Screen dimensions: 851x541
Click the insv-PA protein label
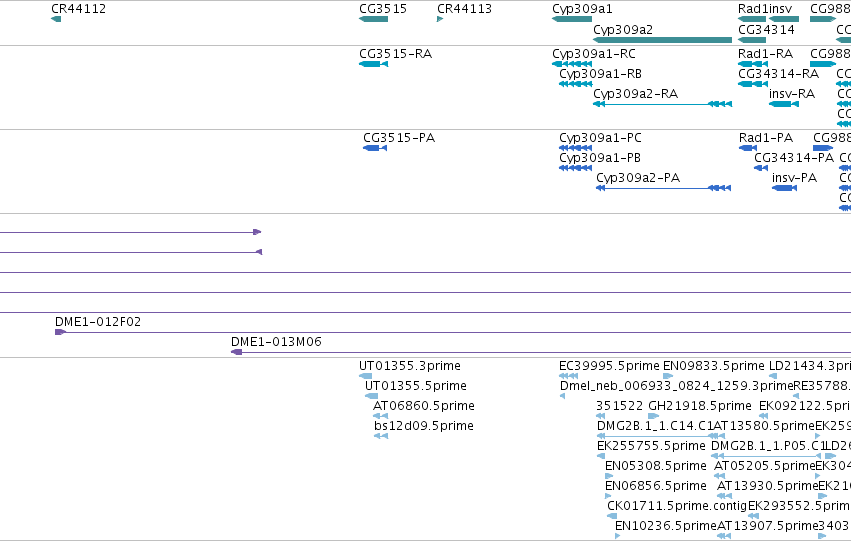(794, 178)
